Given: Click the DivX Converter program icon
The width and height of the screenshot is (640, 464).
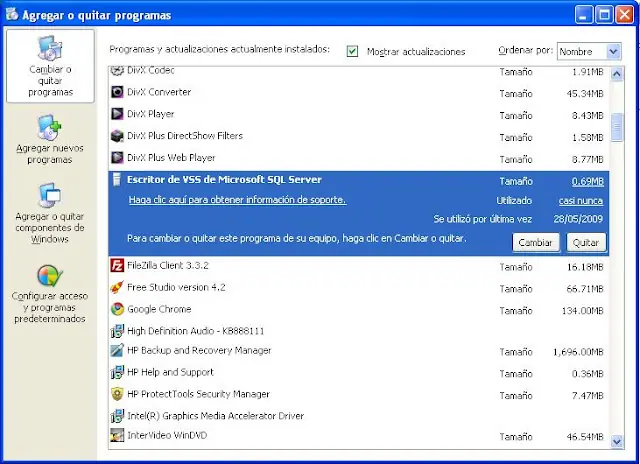Looking at the screenshot, I should [117, 92].
